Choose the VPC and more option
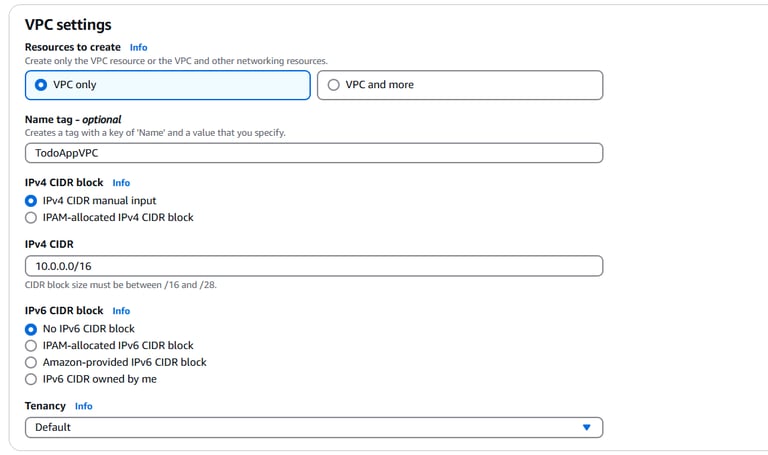This screenshot has height=455, width=768. click(333, 85)
